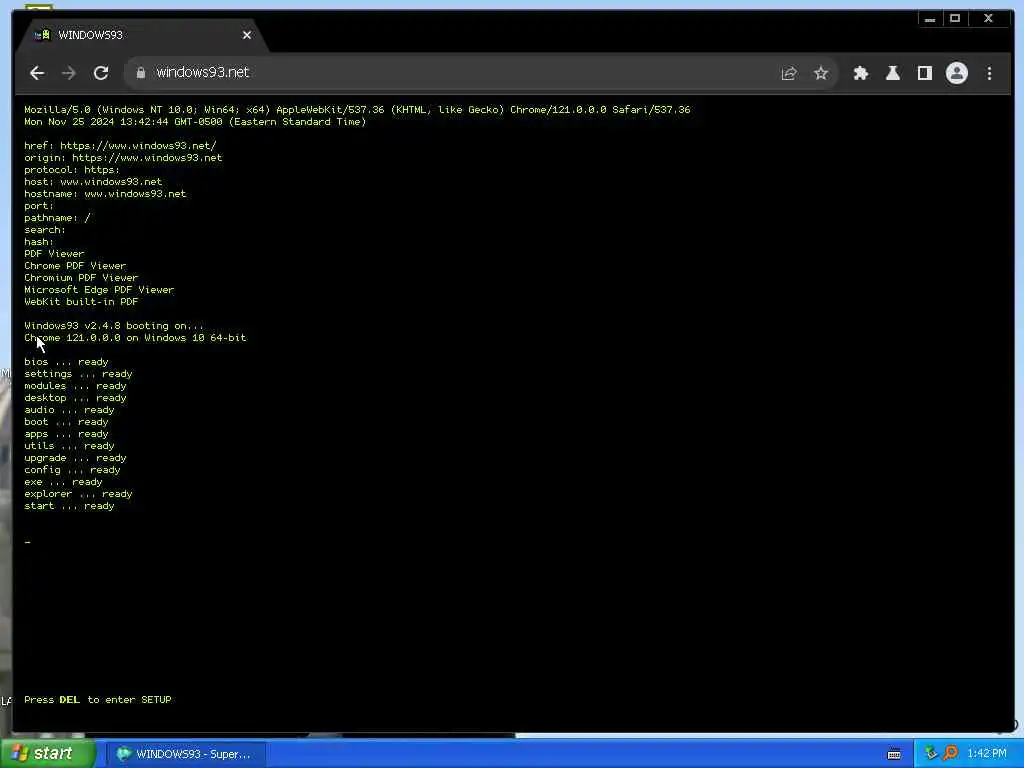1024x768 pixels.
Task: Click the 'audio ... ready' line
Action: [x=69, y=409]
